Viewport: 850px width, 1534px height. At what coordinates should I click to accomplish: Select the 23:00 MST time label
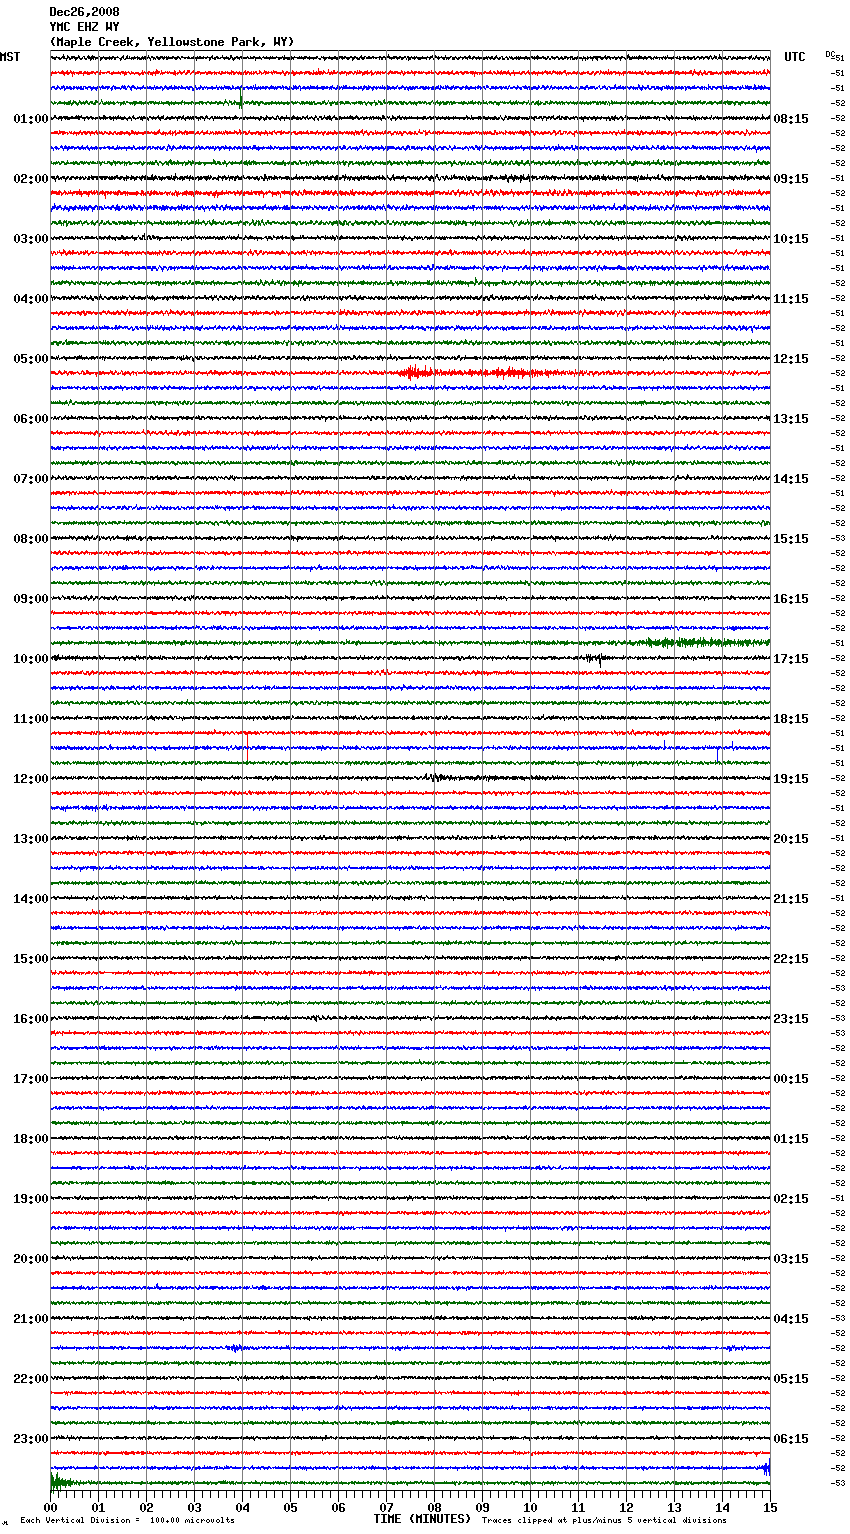pyautogui.click(x=30, y=1439)
